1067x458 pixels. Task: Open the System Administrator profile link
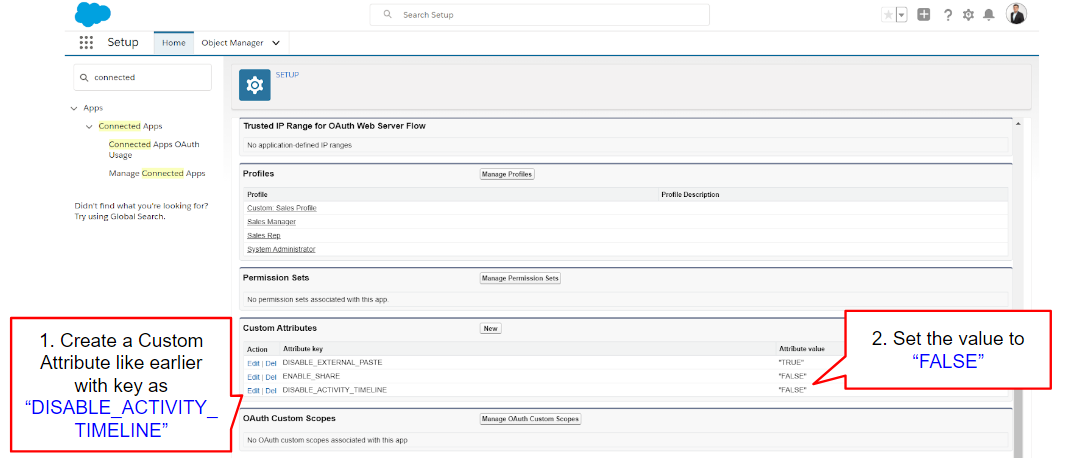click(281, 249)
